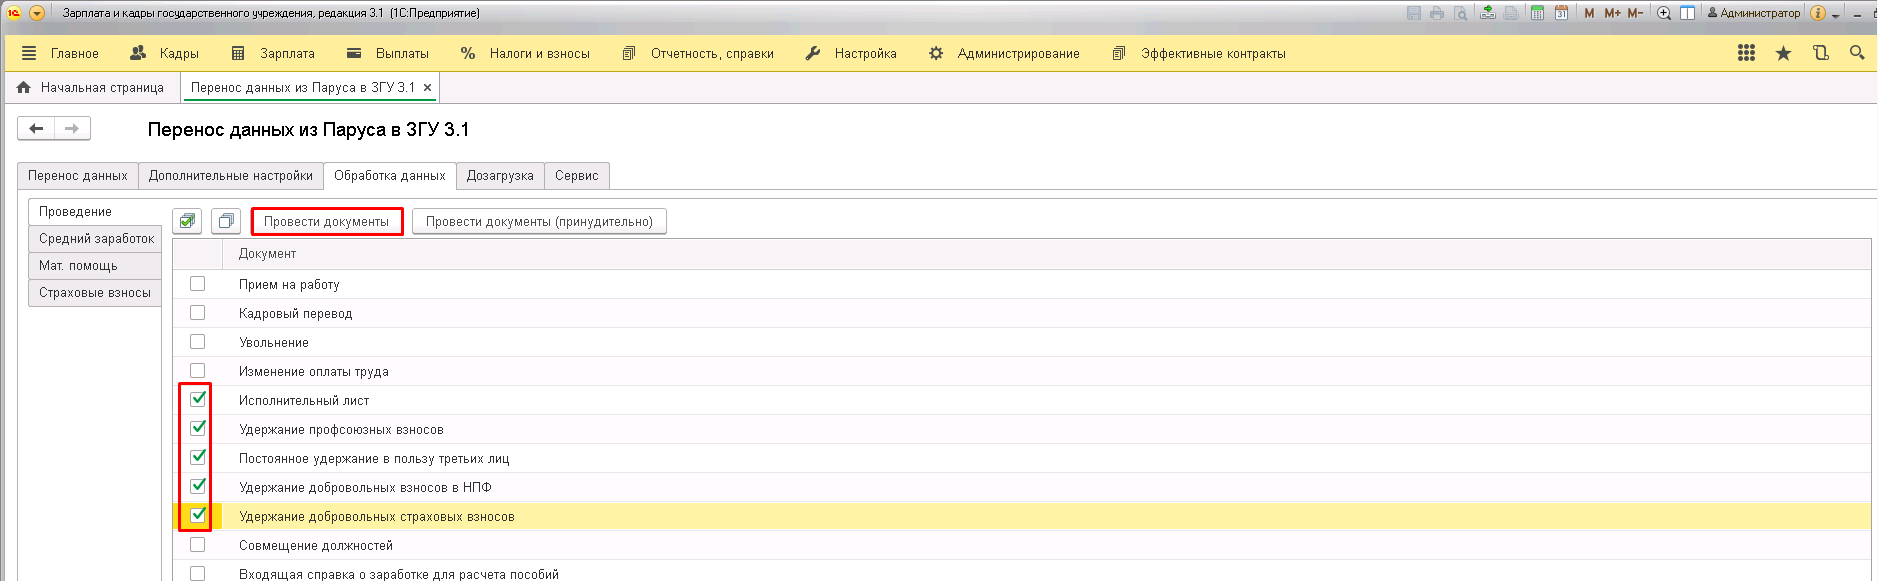This screenshot has height=581, width=1878.
Task: Select the Средний заработок side tab
Action: coord(96,238)
